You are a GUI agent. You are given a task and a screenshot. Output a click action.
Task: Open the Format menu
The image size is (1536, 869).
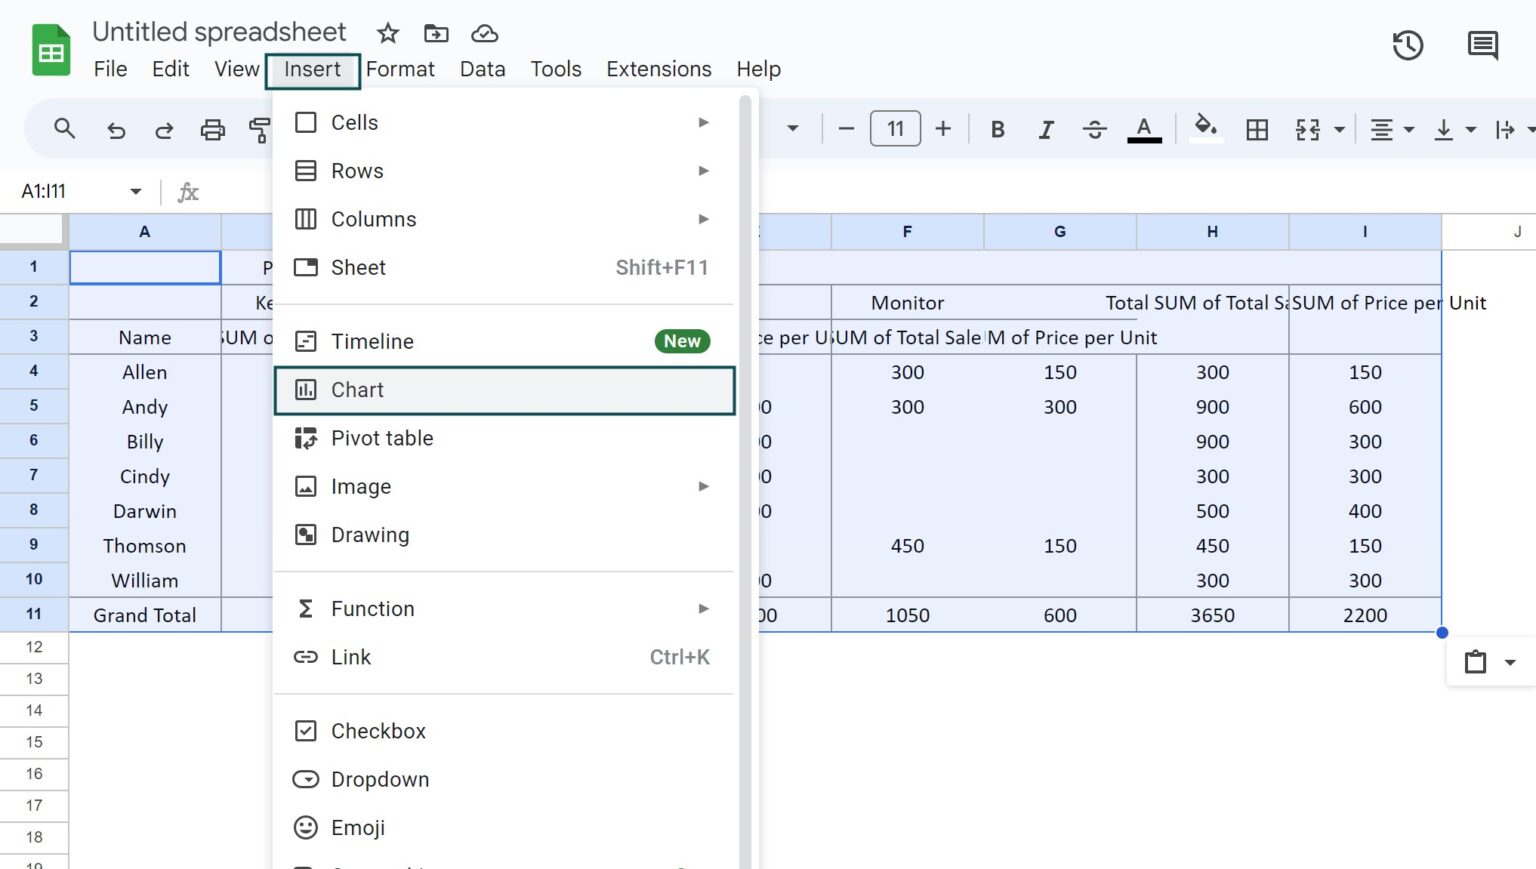click(400, 69)
